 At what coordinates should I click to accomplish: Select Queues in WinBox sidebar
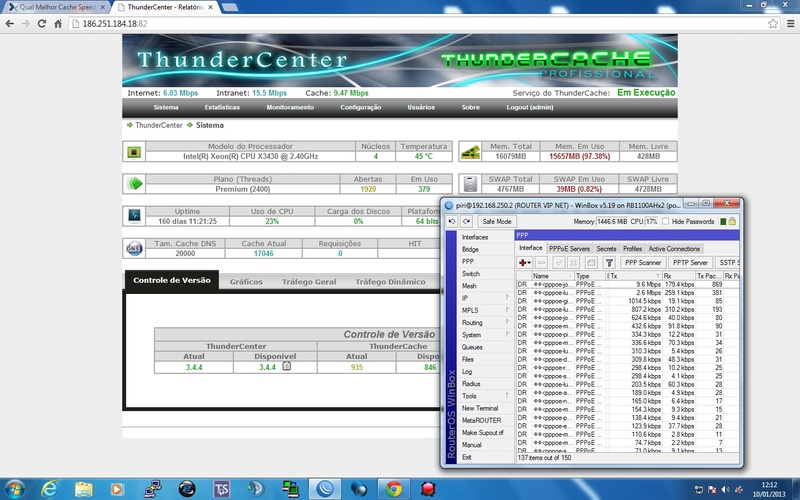[472, 347]
